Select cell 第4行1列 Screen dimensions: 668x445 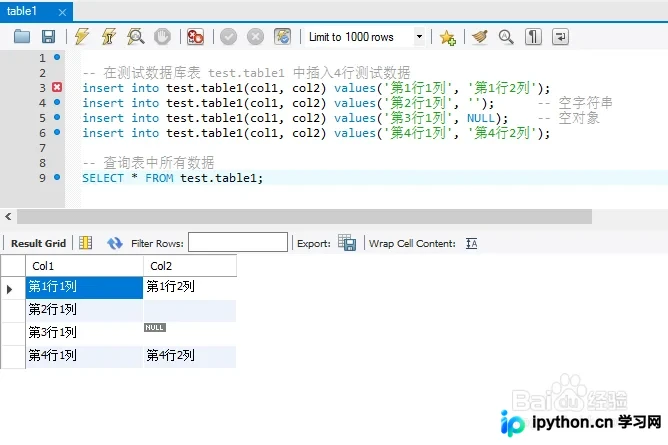click(x=84, y=356)
